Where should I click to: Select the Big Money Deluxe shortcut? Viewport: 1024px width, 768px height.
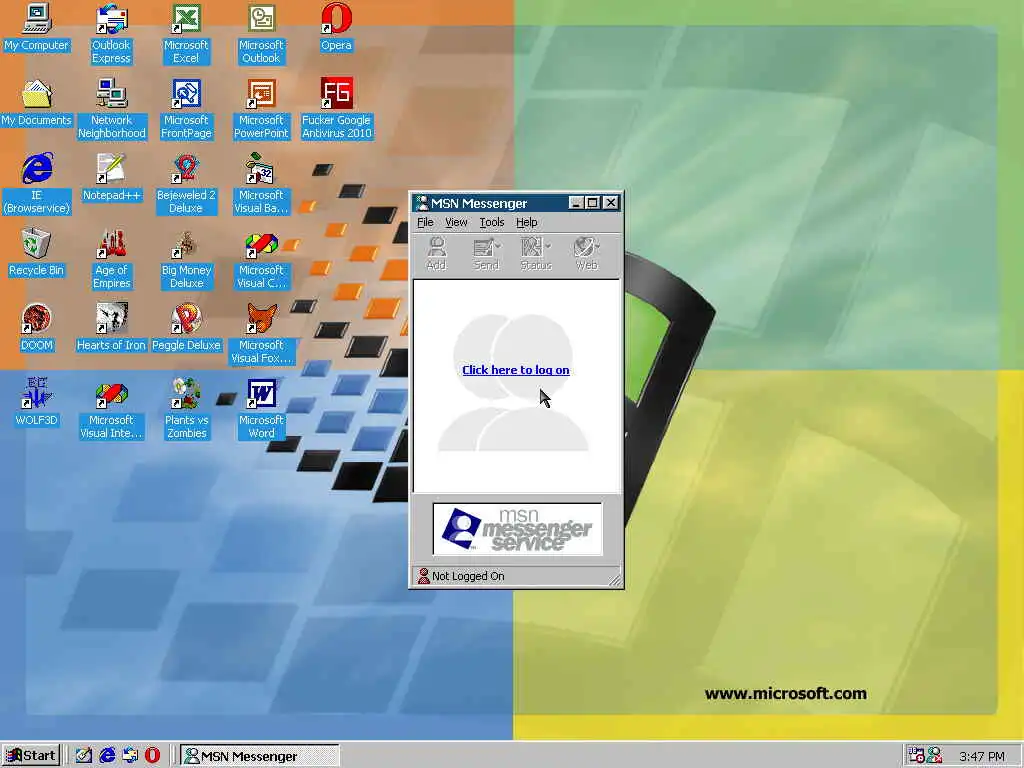click(186, 259)
